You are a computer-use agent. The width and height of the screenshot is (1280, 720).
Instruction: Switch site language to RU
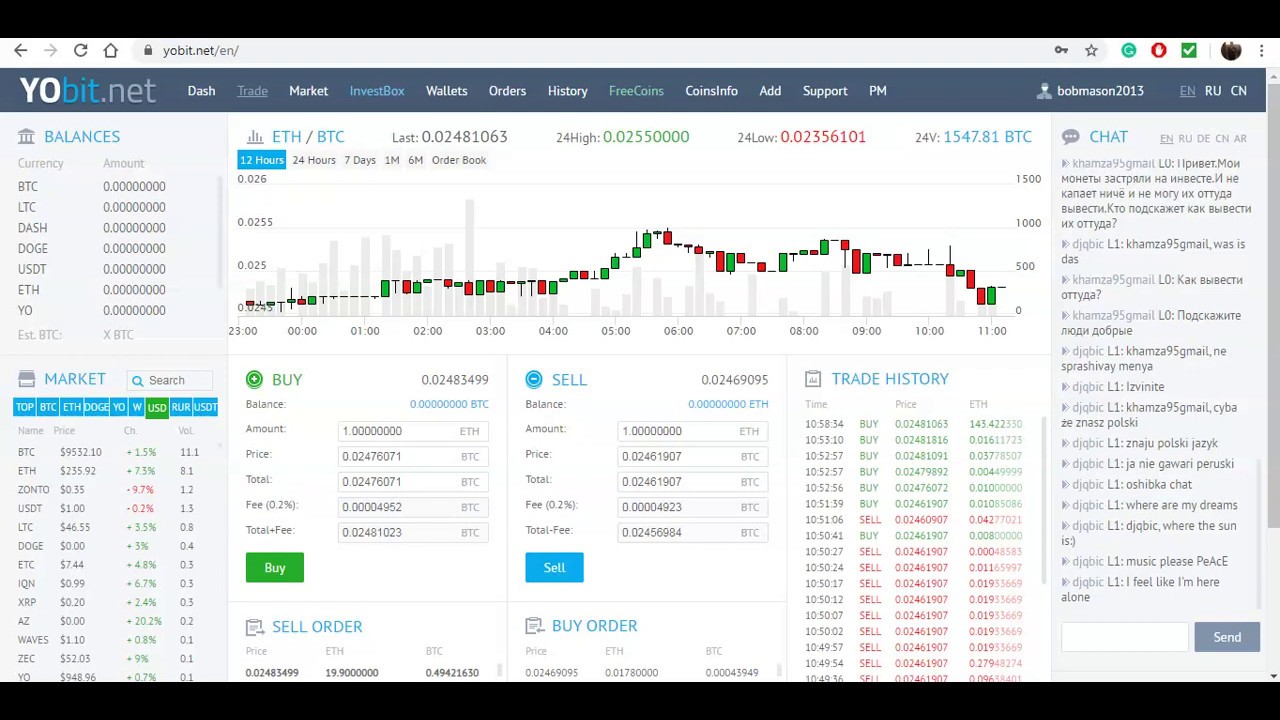pyautogui.click(x=1213, y=91)
